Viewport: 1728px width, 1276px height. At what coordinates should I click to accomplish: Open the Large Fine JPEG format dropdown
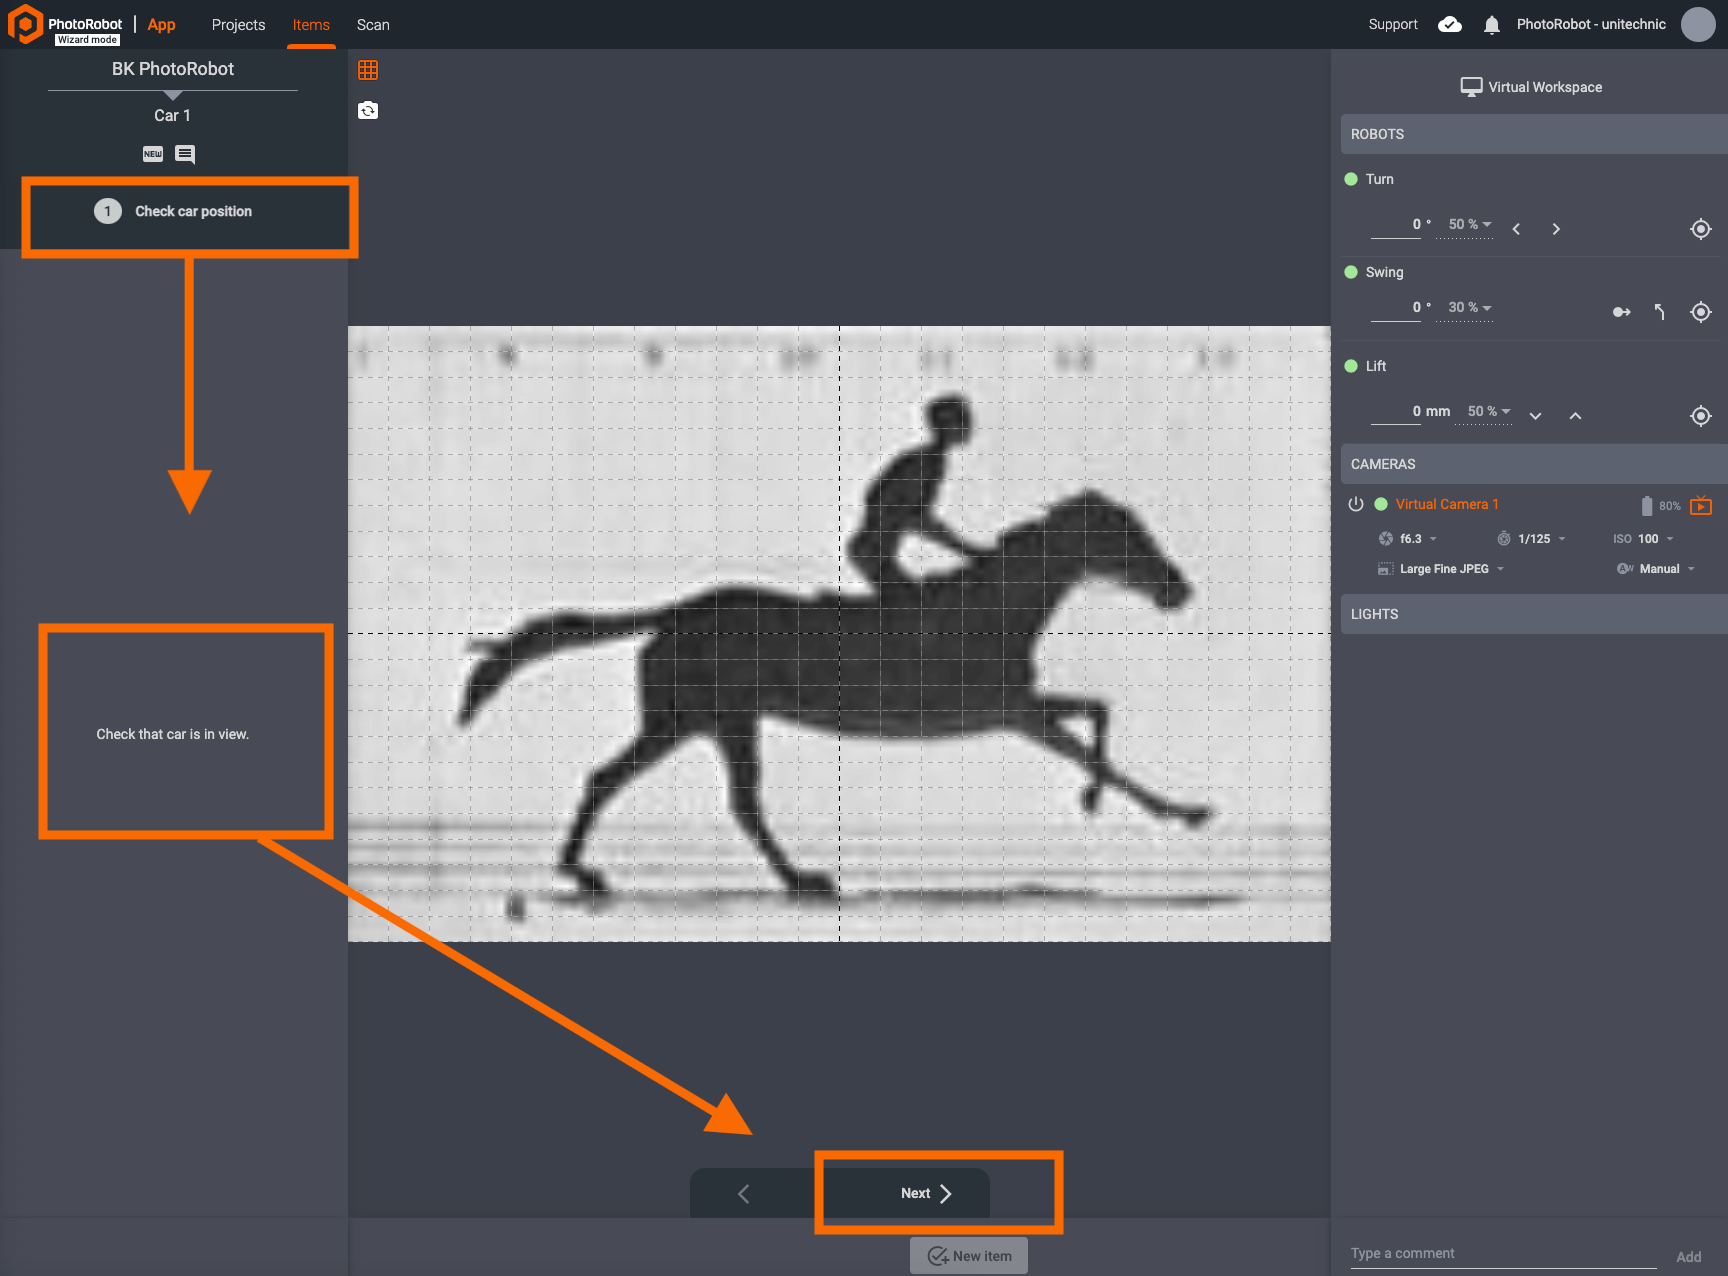coord(1443,568)
